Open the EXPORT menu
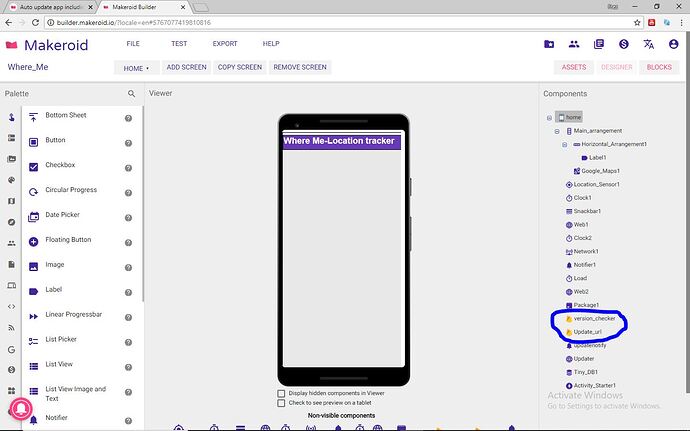690x431 pixels. (225, 44)
